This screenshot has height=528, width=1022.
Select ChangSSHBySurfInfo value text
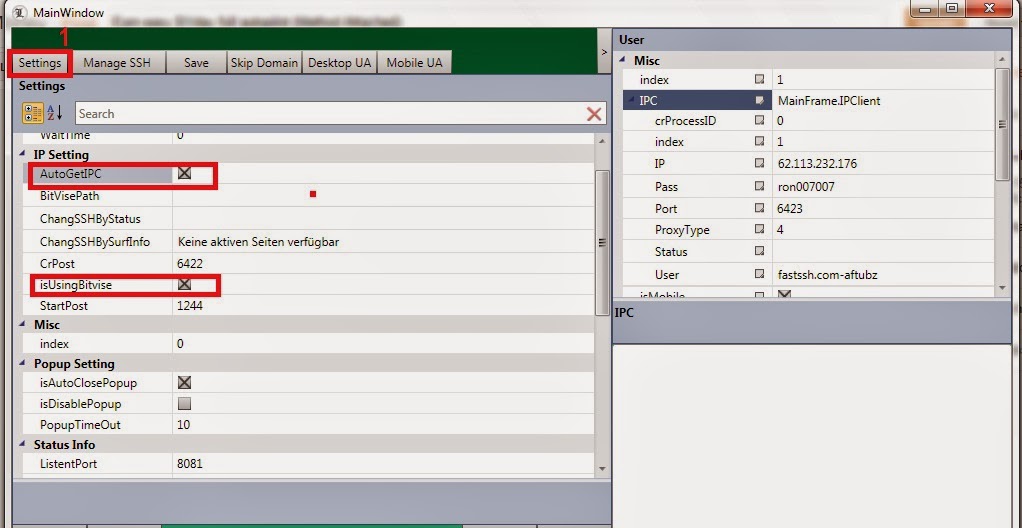point(258,242)
